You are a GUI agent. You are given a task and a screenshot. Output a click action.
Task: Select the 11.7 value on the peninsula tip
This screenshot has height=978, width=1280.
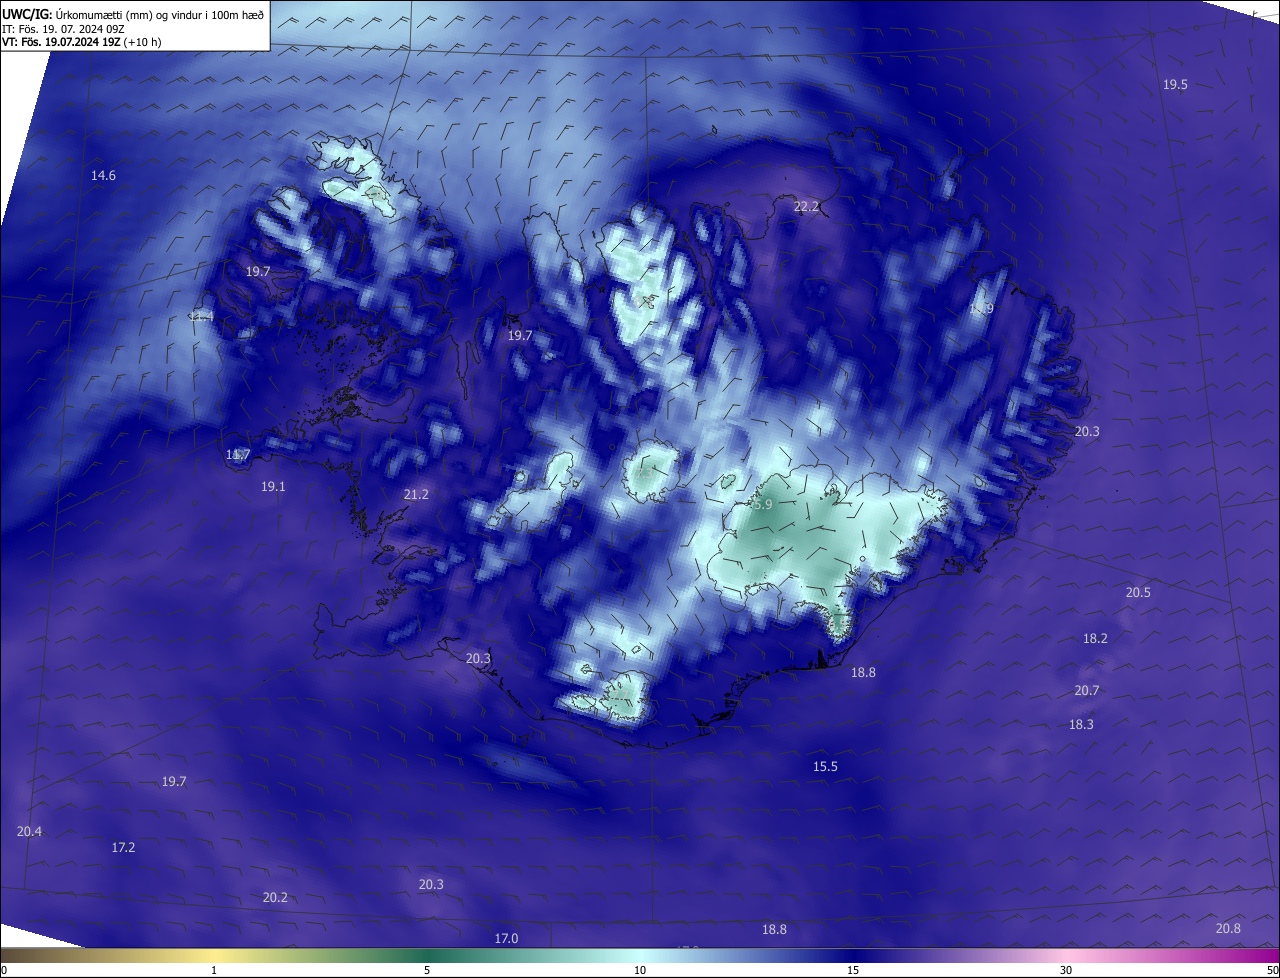(238, 455)
